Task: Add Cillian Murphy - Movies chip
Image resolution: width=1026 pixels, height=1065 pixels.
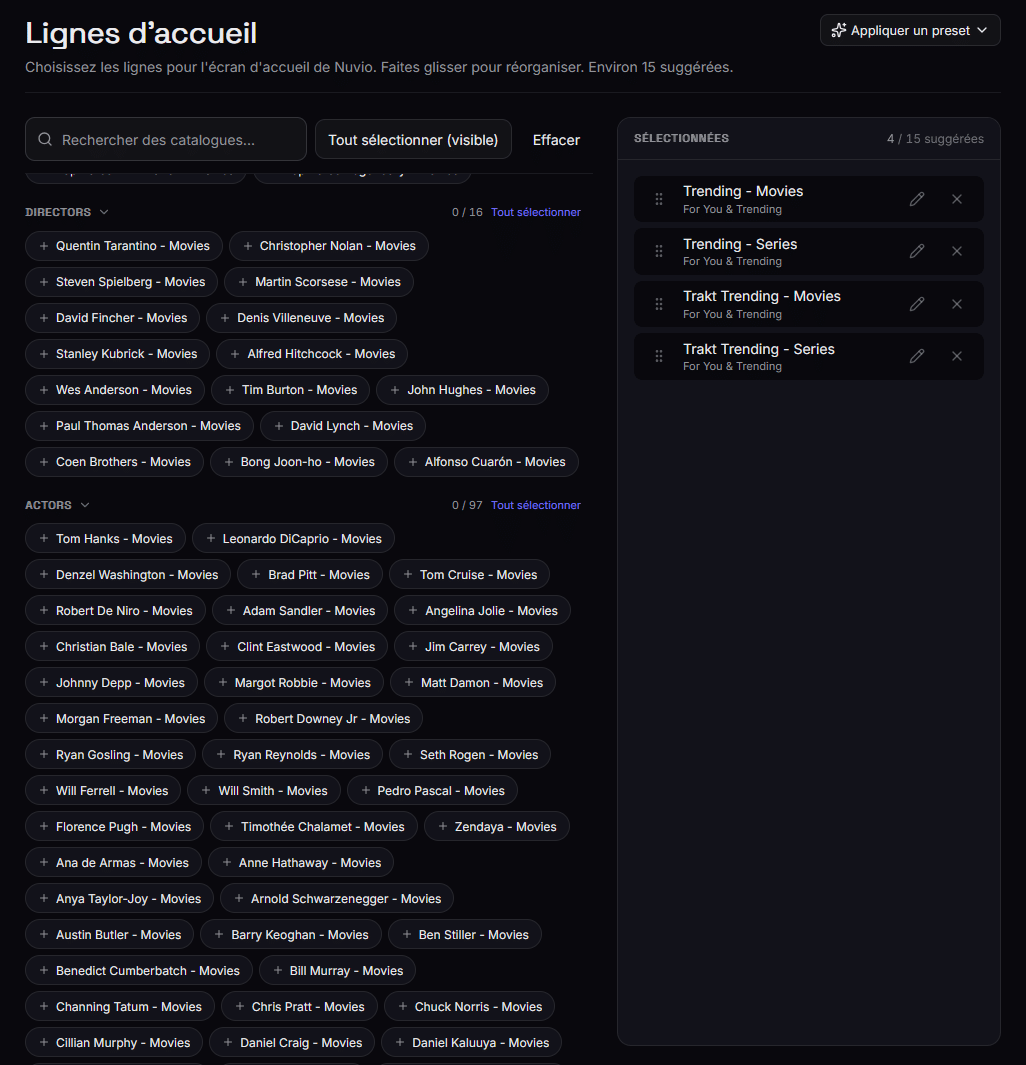Action: tap(114, 1043)
